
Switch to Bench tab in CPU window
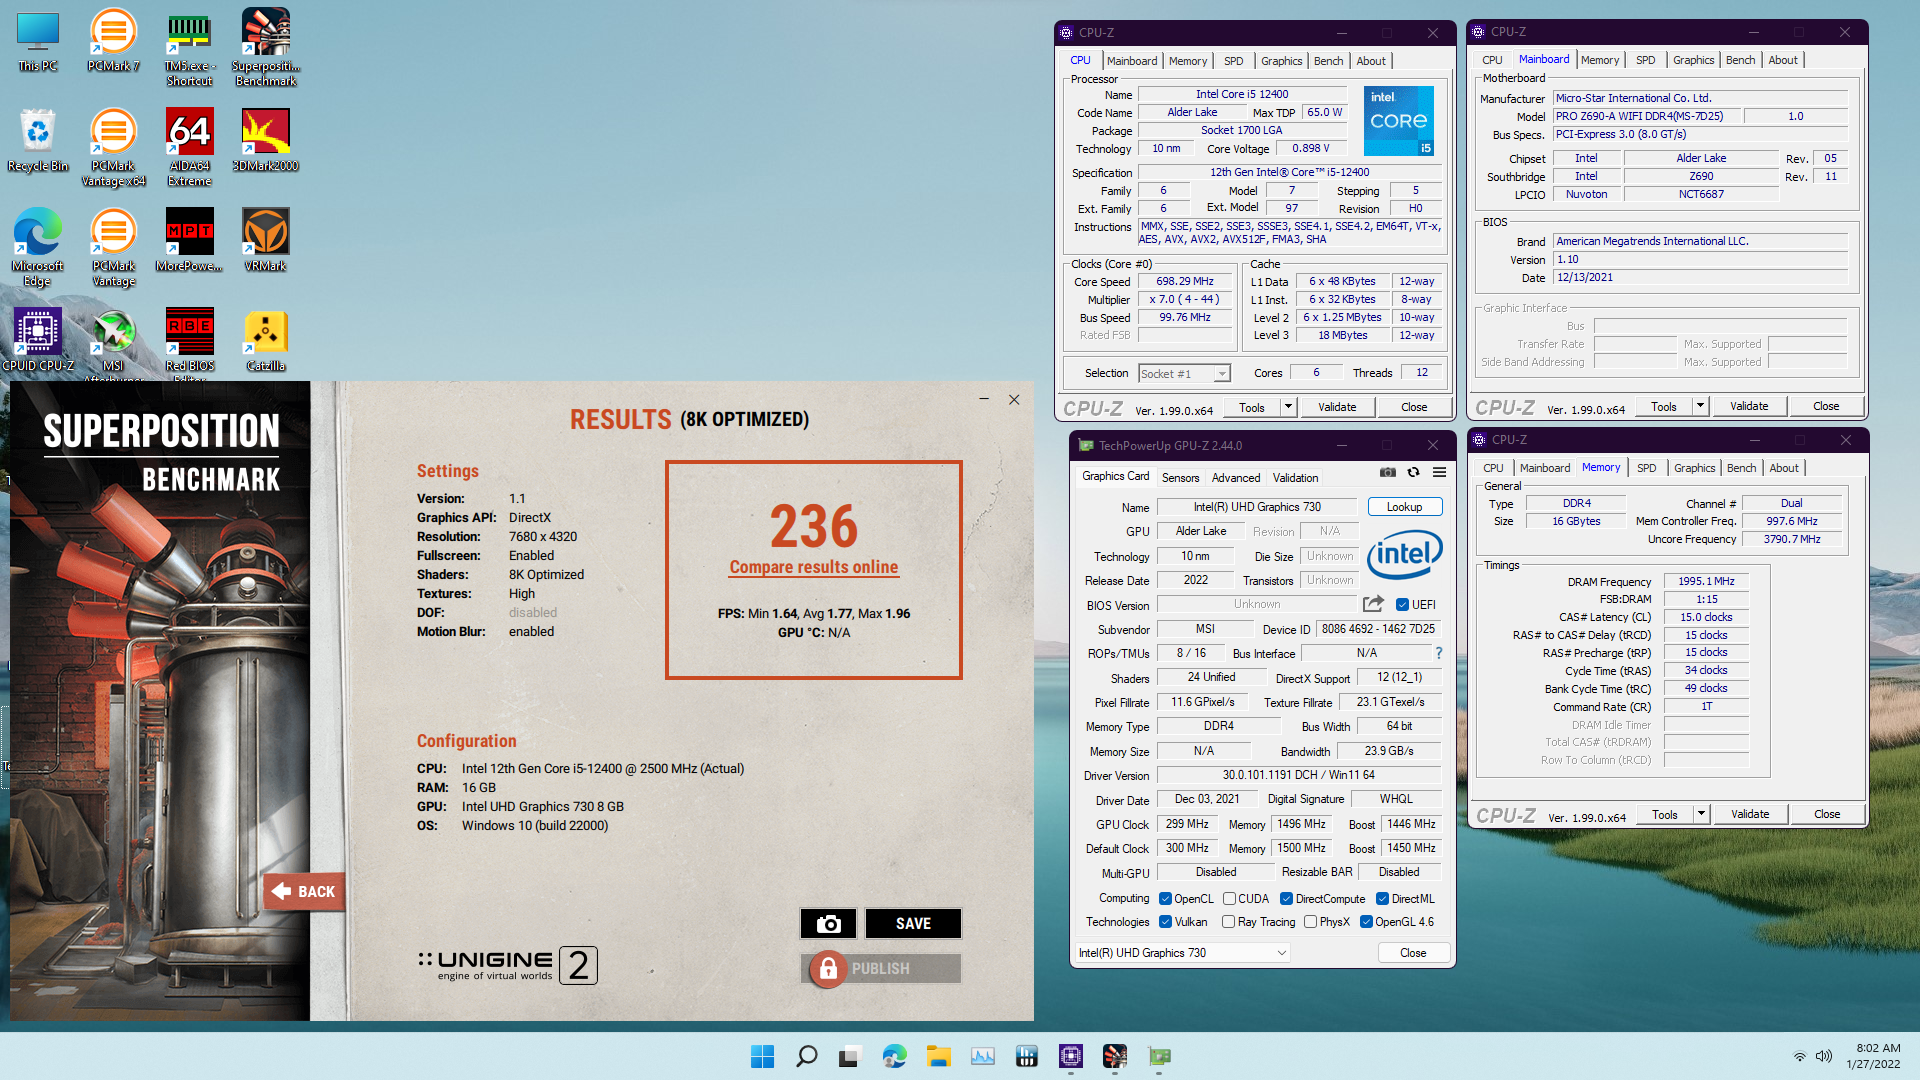tap(1328, 61)
